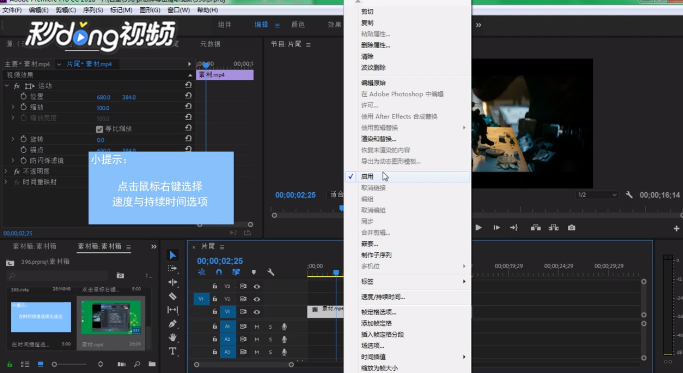The image size is (683, 373).
Task: Select the Ripple Edit tool
Action: point(172,282)
